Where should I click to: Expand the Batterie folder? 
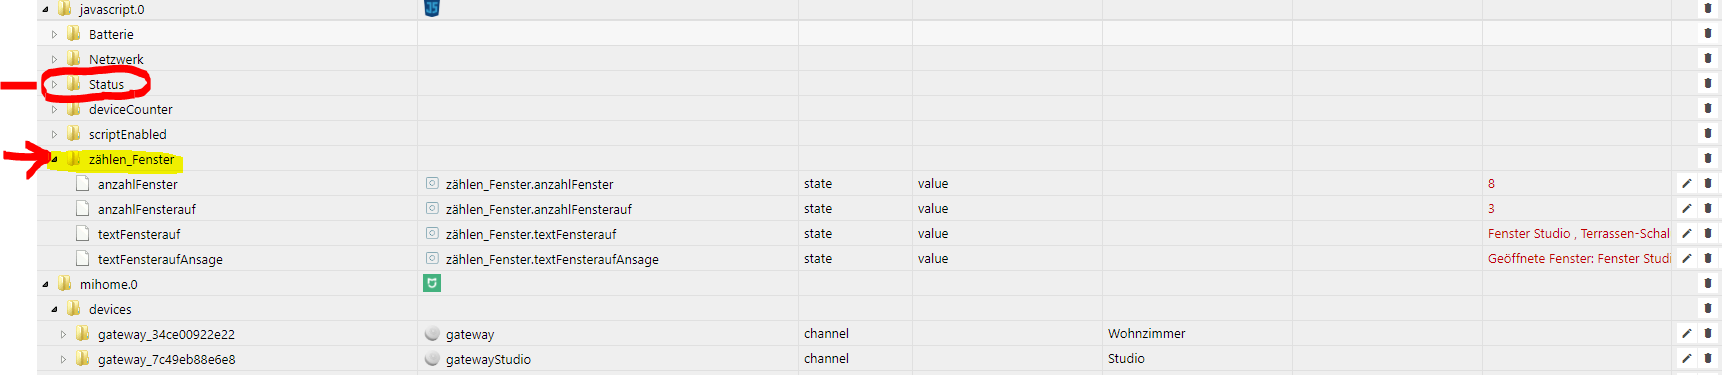coord(54,34)
